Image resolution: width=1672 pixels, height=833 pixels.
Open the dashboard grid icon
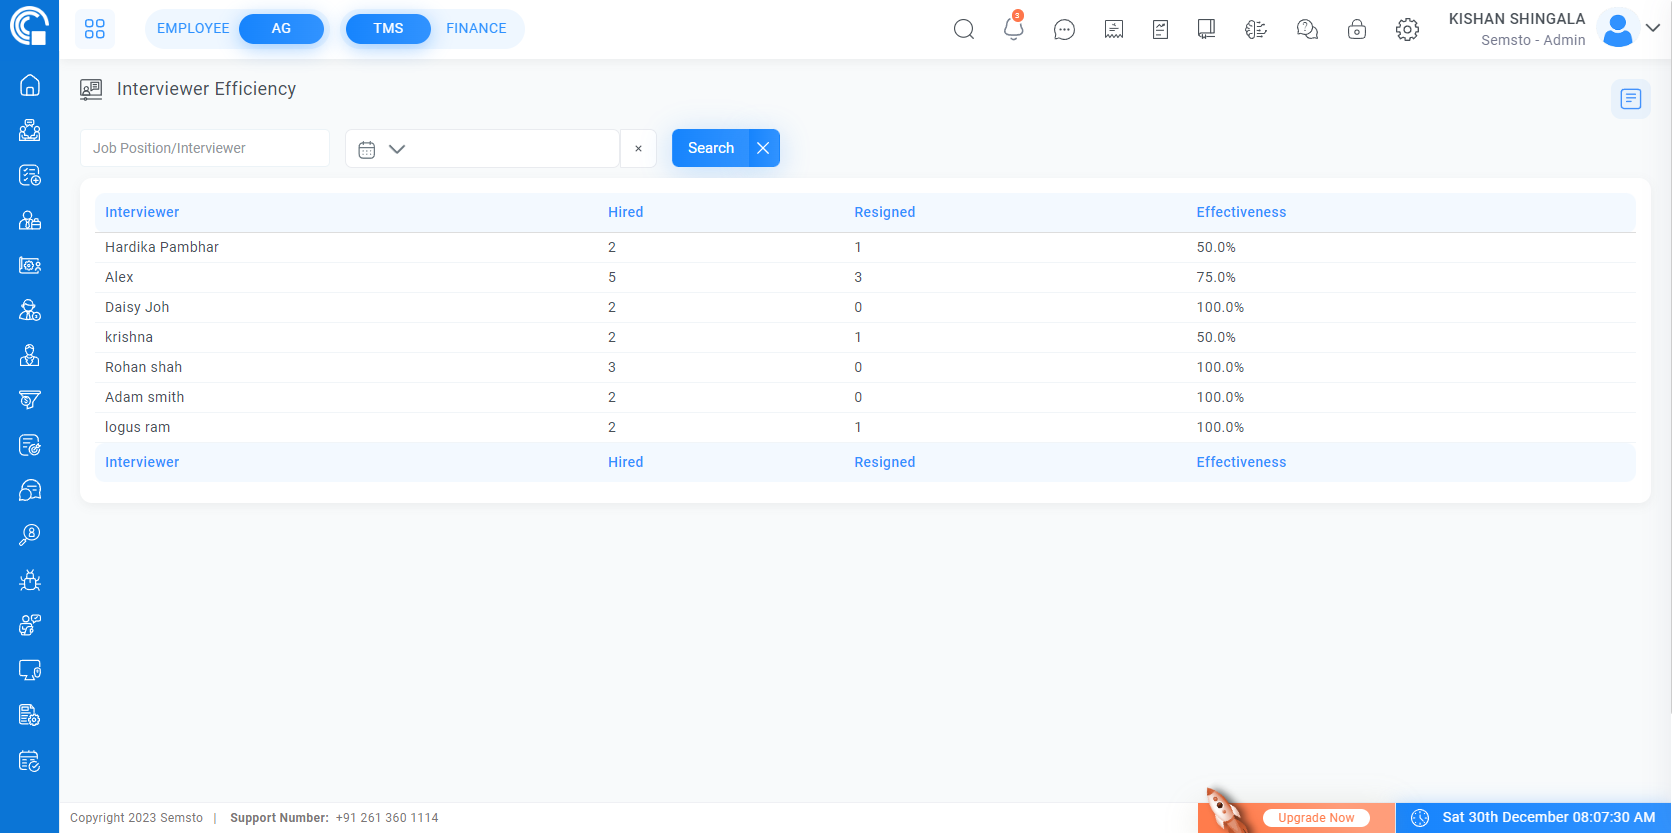point(95,29)
